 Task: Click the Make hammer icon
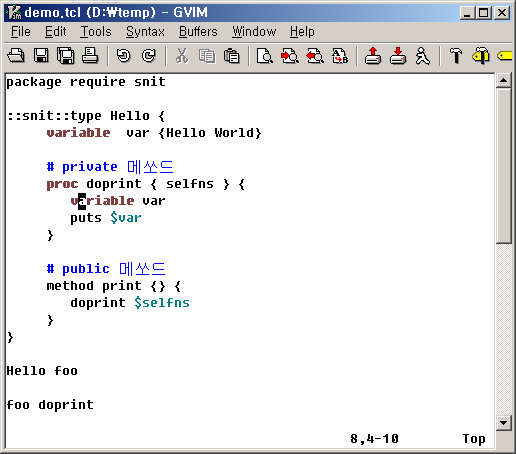tap(456, 55)
